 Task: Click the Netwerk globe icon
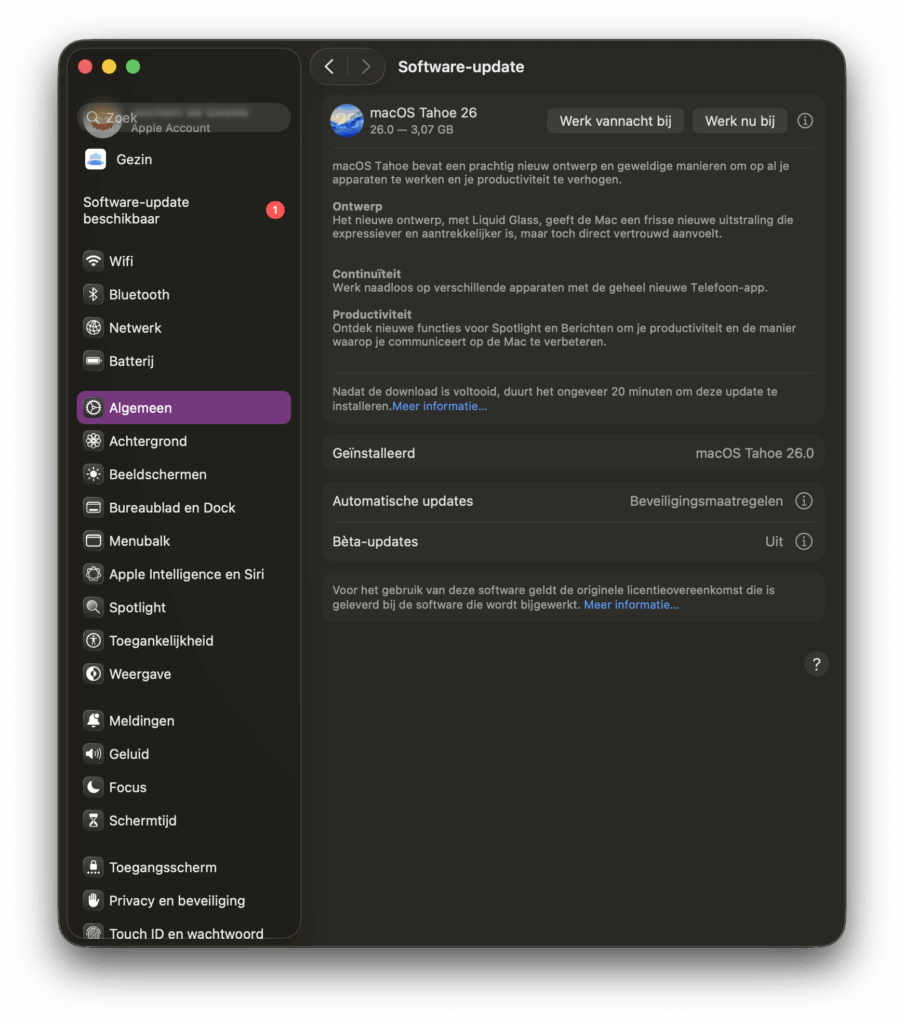pyautogui.click(x=93, y=327)
